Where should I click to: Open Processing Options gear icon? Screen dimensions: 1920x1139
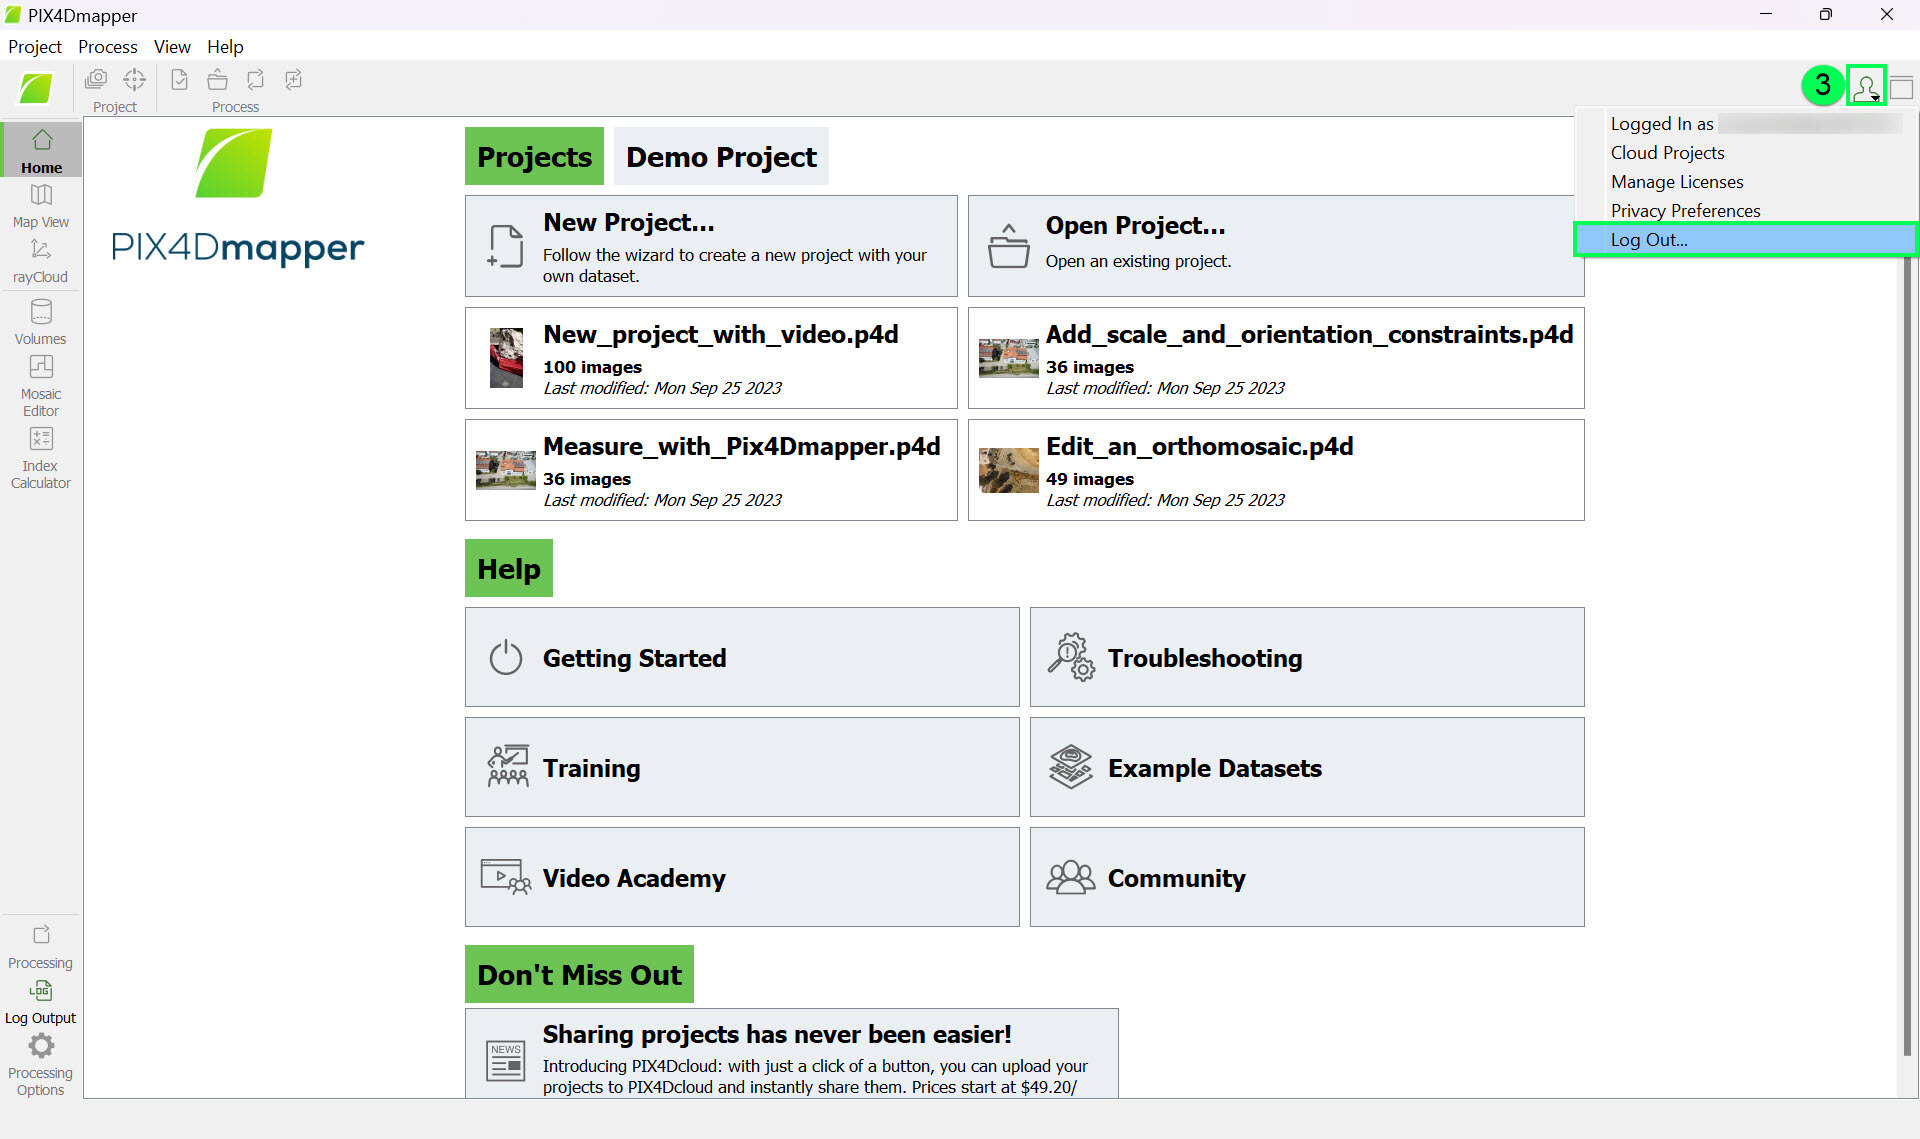41,1047
